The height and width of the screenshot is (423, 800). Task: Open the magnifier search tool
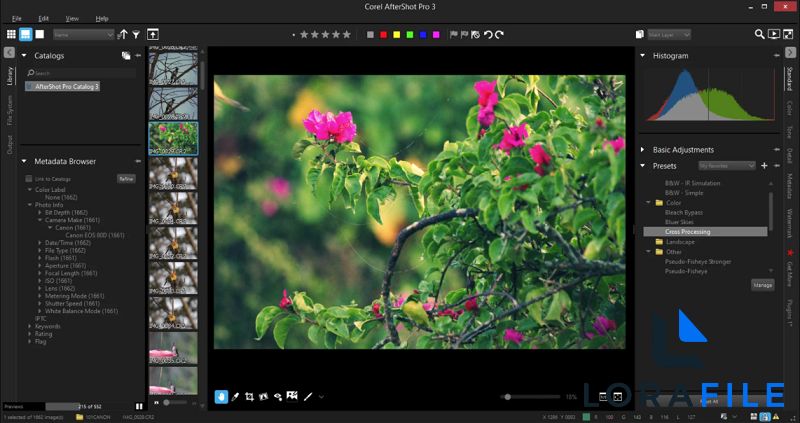(759, 34)
